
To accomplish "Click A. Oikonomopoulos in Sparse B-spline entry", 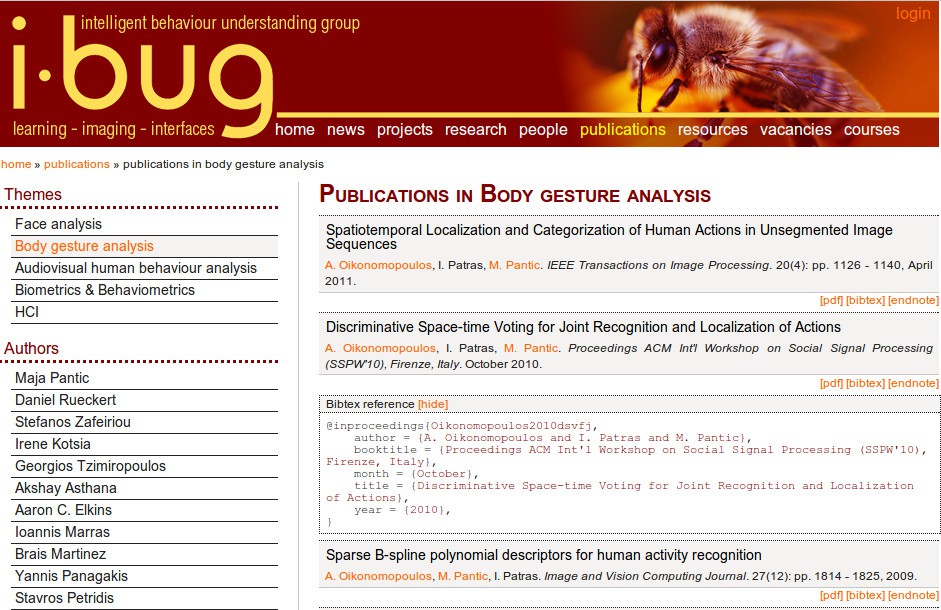I will pyautogui.click(x=378, y=576).
